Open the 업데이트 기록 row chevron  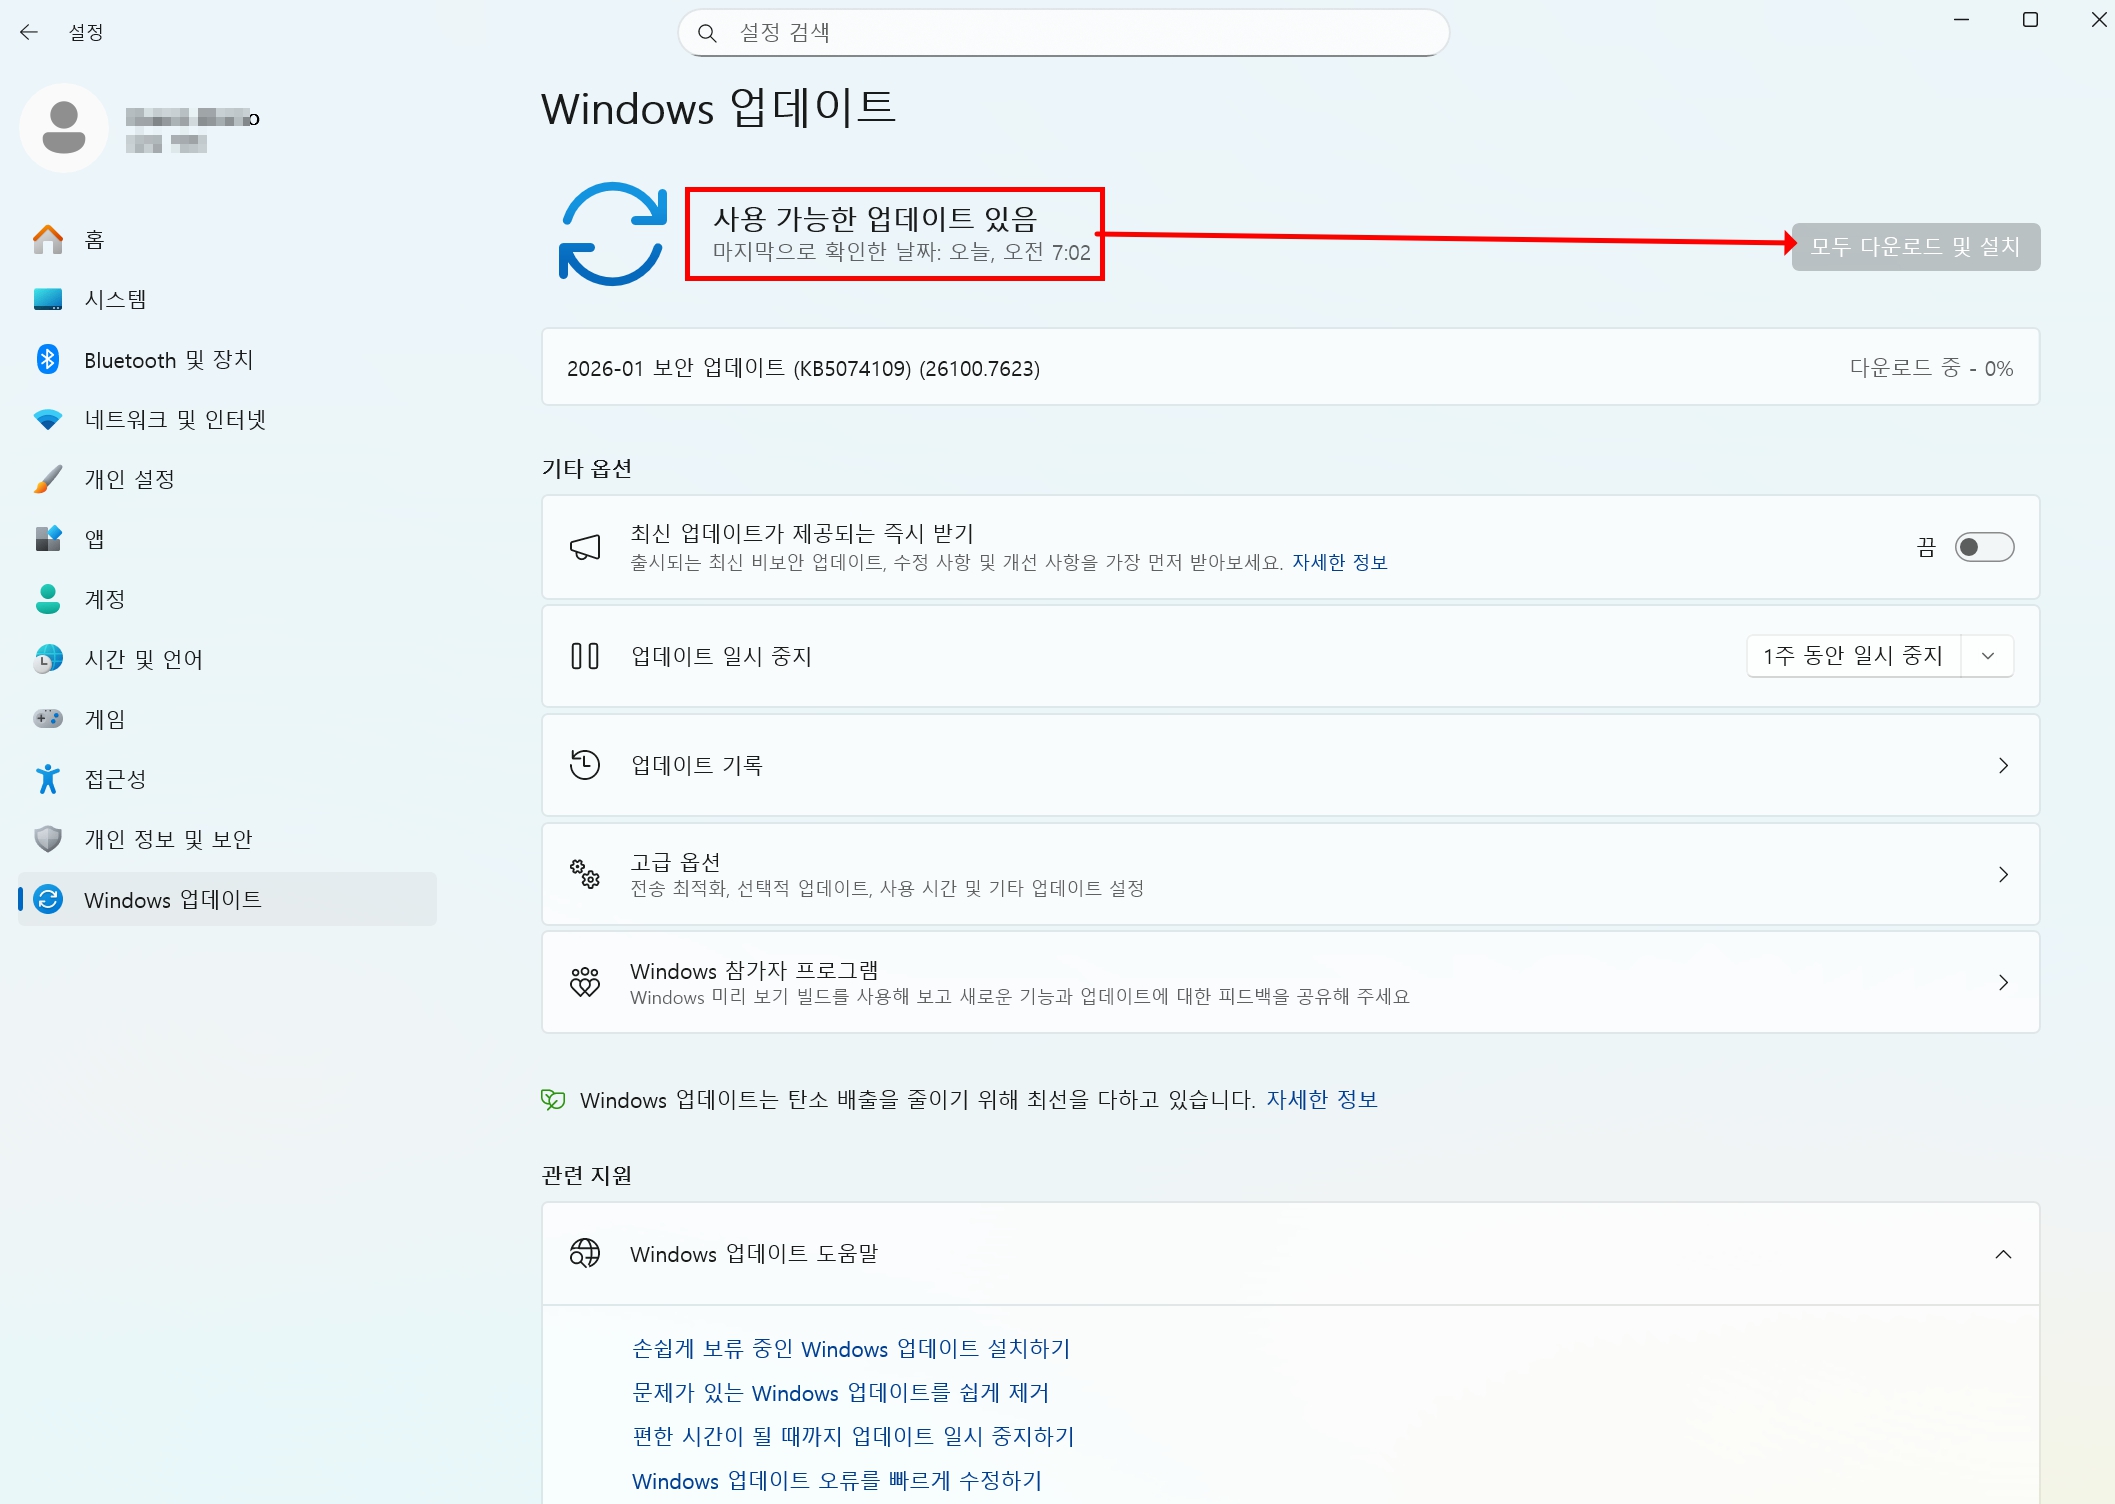pos(2003,765)
